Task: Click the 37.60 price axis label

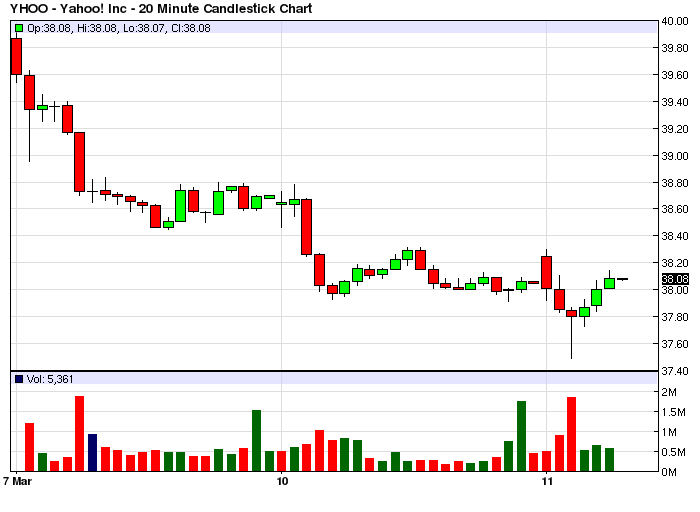Action: (x=675, y=344)
